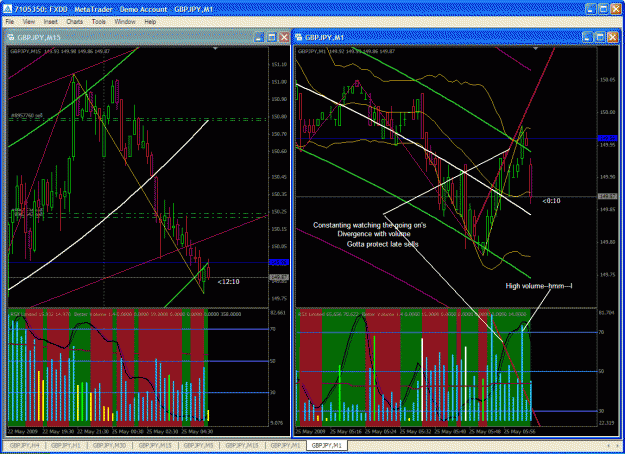625x454 pixels.
Task: Click the blue price tag on the M15 price axis
Action: pos(279,262)
